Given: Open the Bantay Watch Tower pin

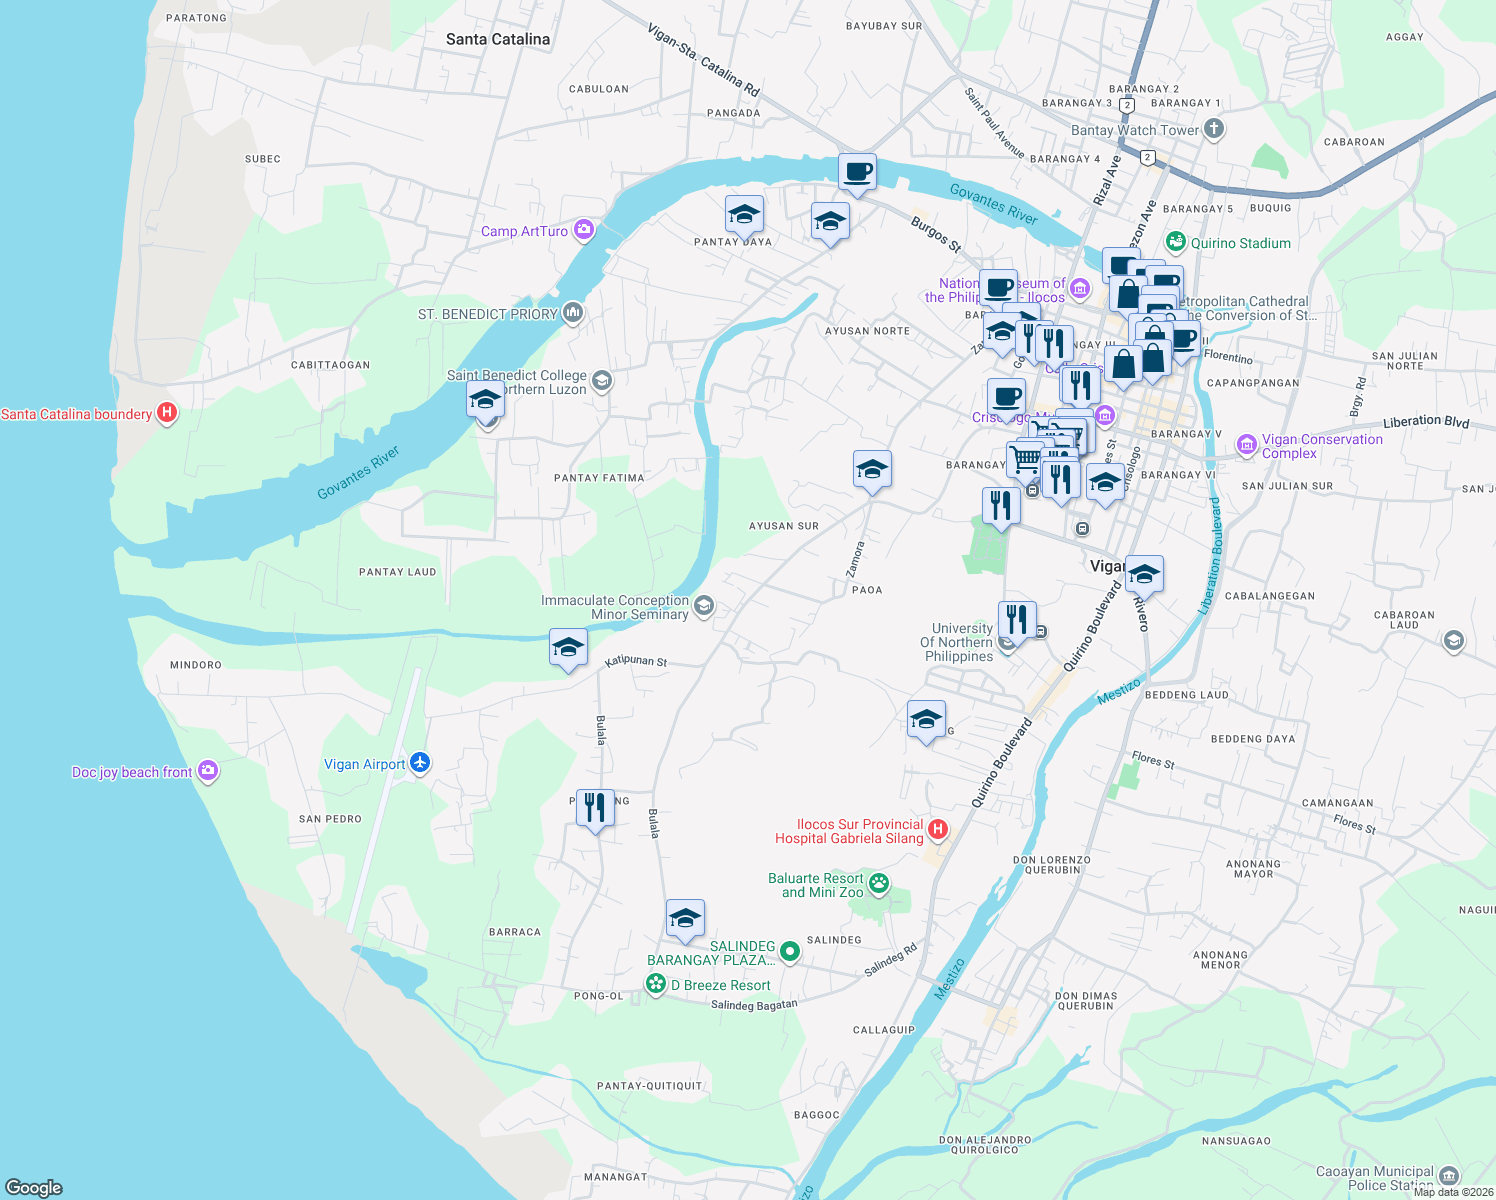Looking at the screenshot, I should (x=1214, y=129).
